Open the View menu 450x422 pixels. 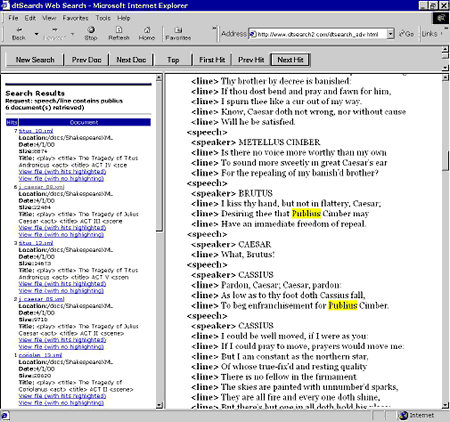click(x=49, y=18)
